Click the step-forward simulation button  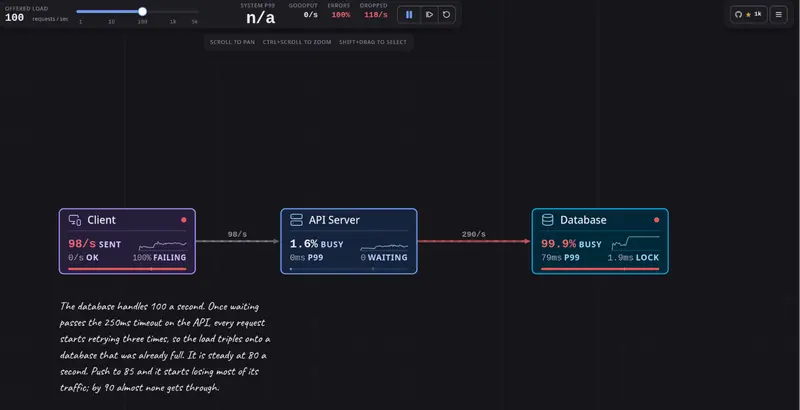[429, 15]
